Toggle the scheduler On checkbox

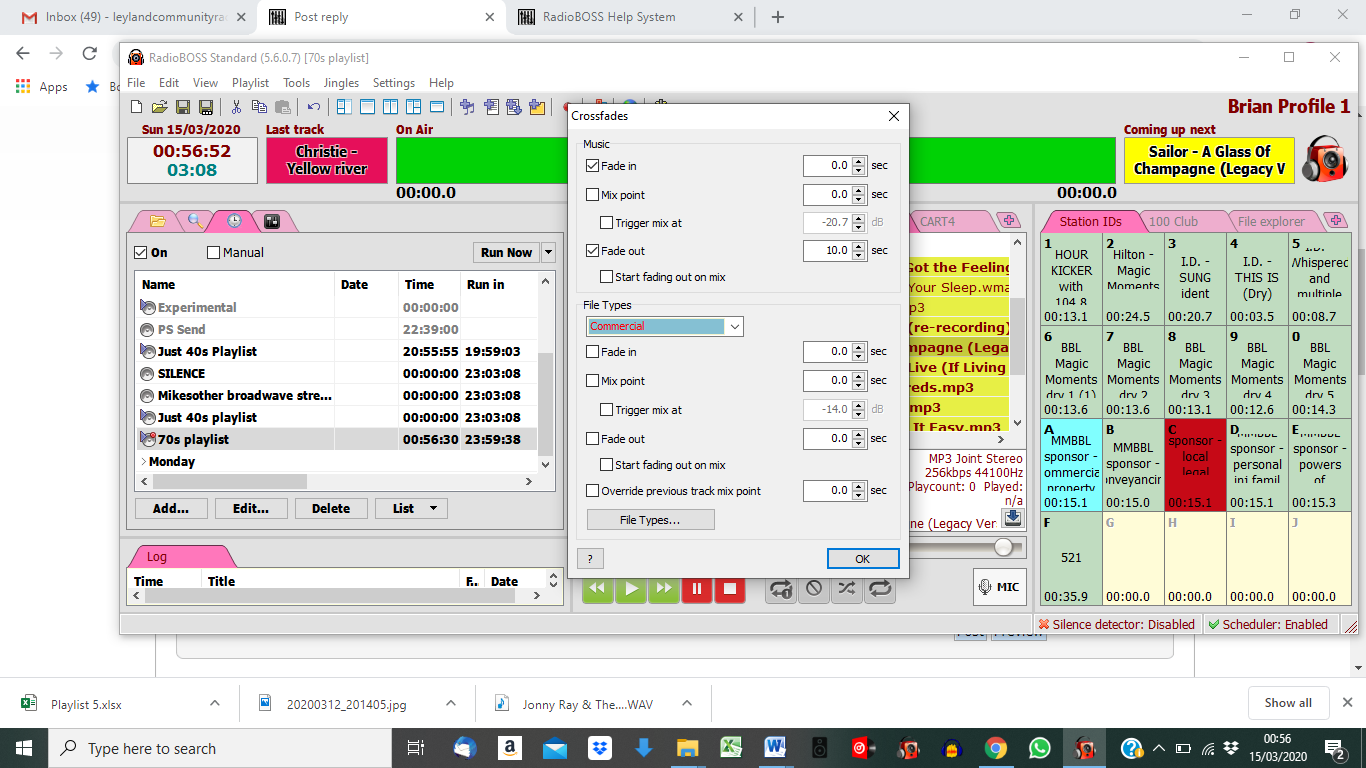pos(141,253)
